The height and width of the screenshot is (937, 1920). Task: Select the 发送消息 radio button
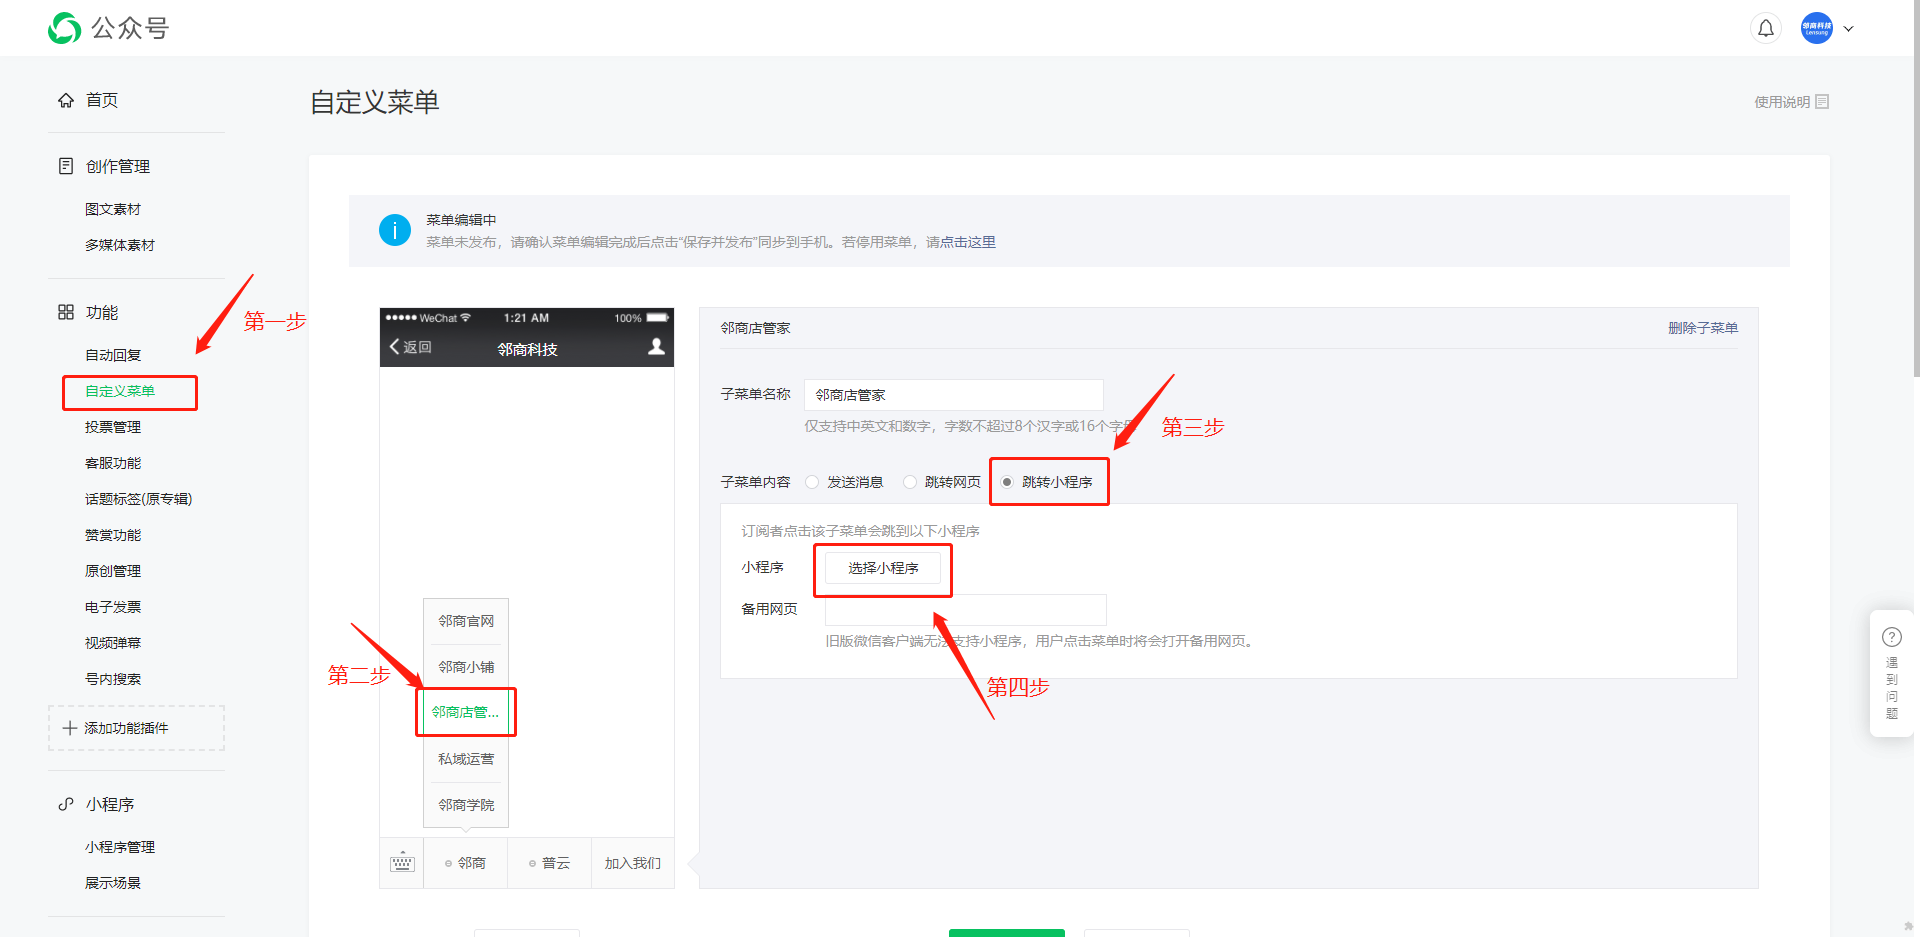[x=812, y=482]
